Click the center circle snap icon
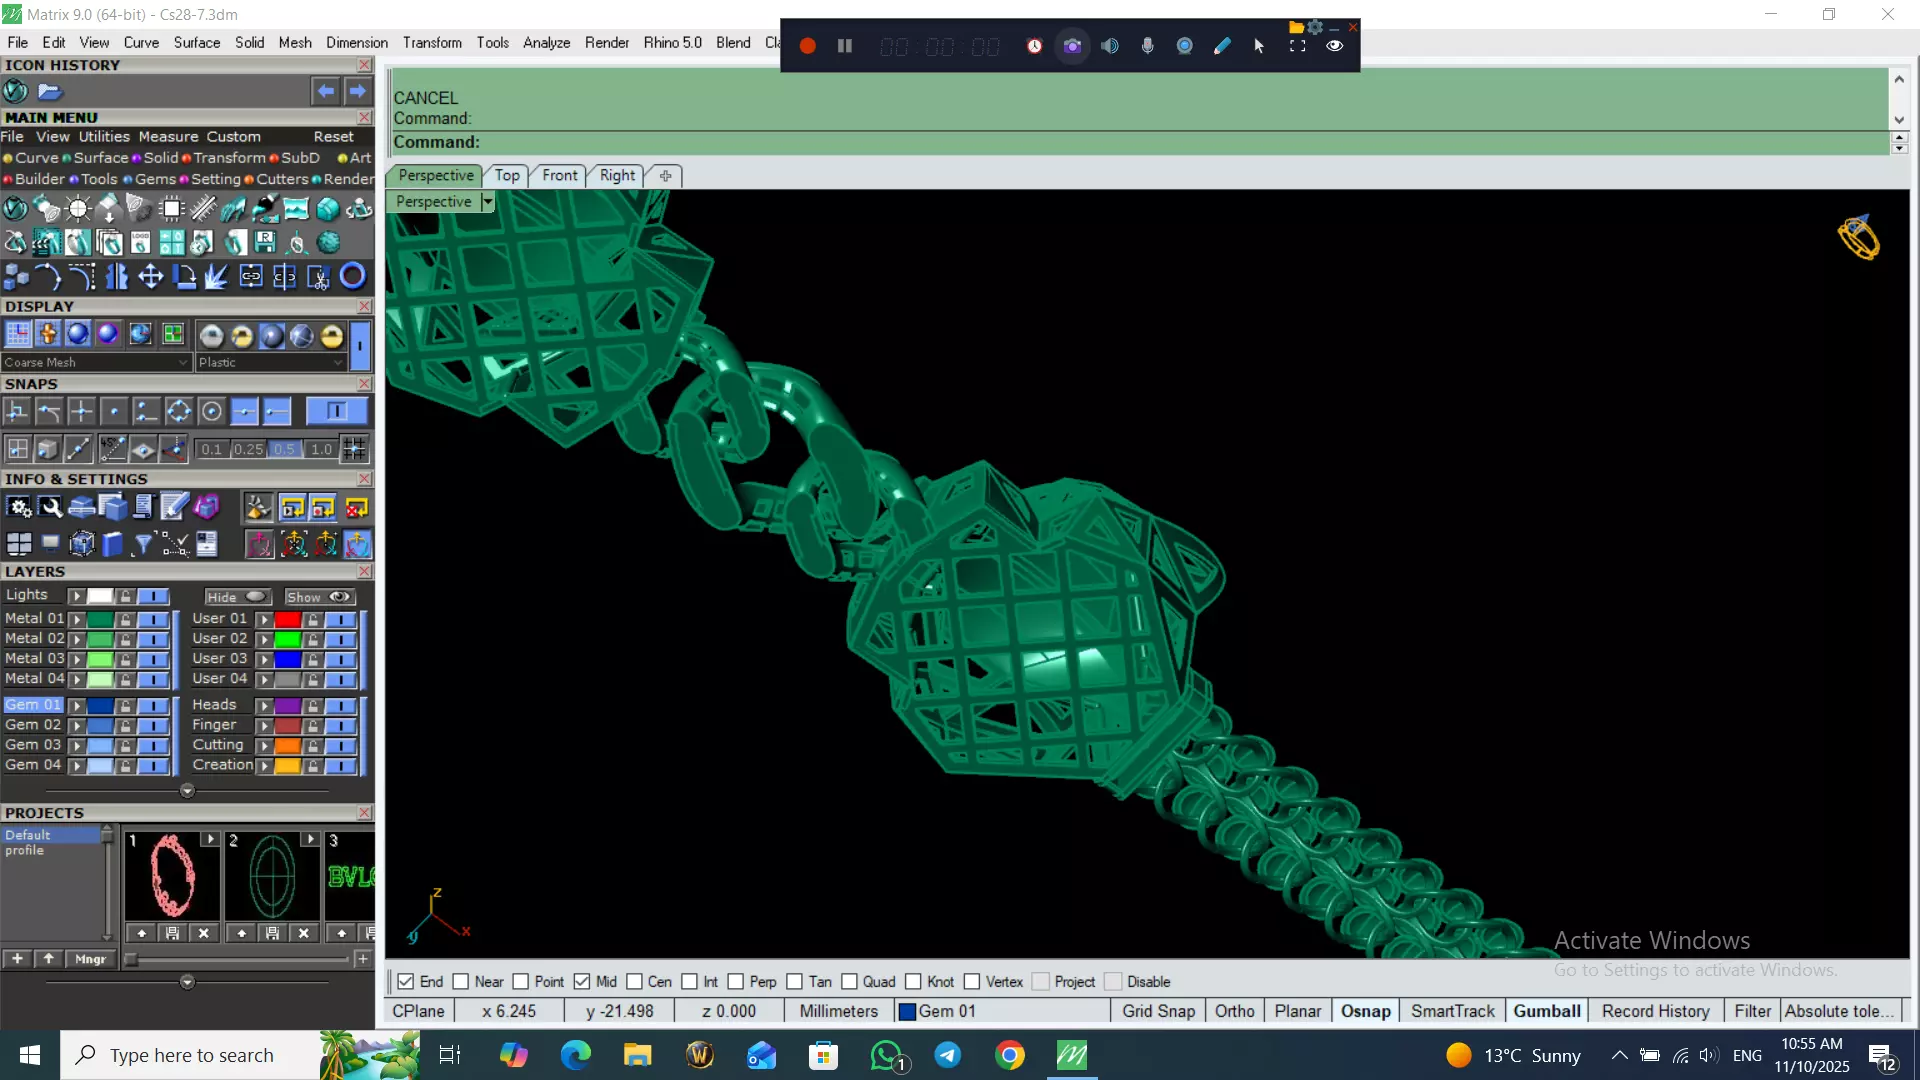This screenshot has width=1920, height=1080. 211,411
